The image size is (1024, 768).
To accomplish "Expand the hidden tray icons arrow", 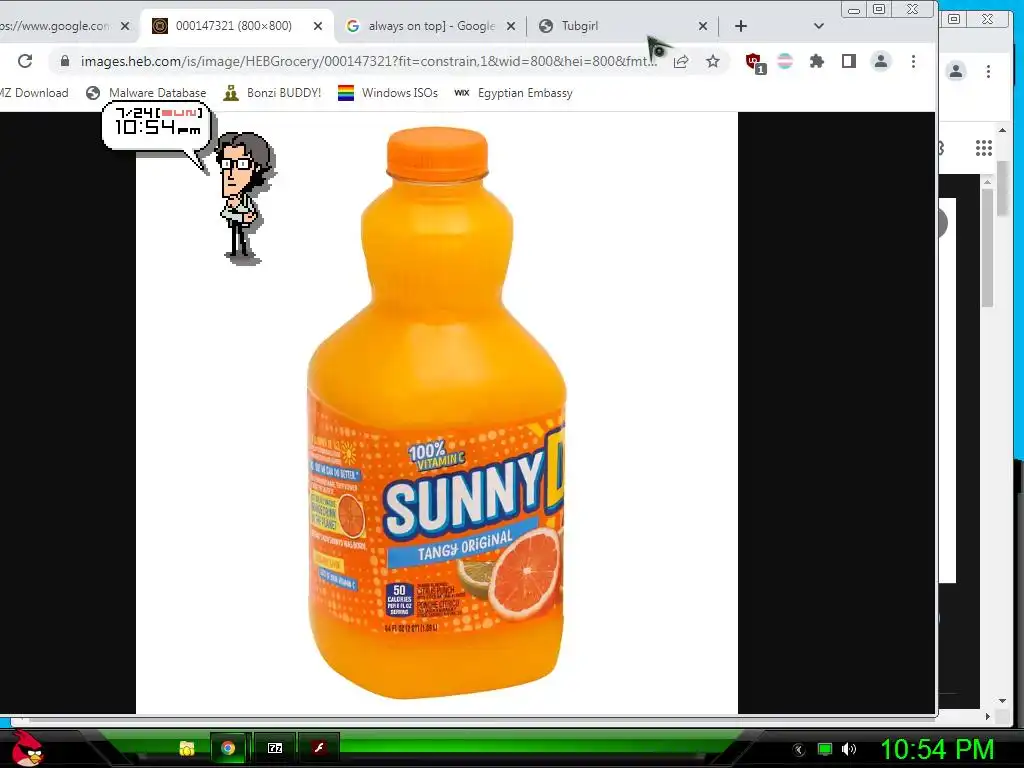I will 798,750.
